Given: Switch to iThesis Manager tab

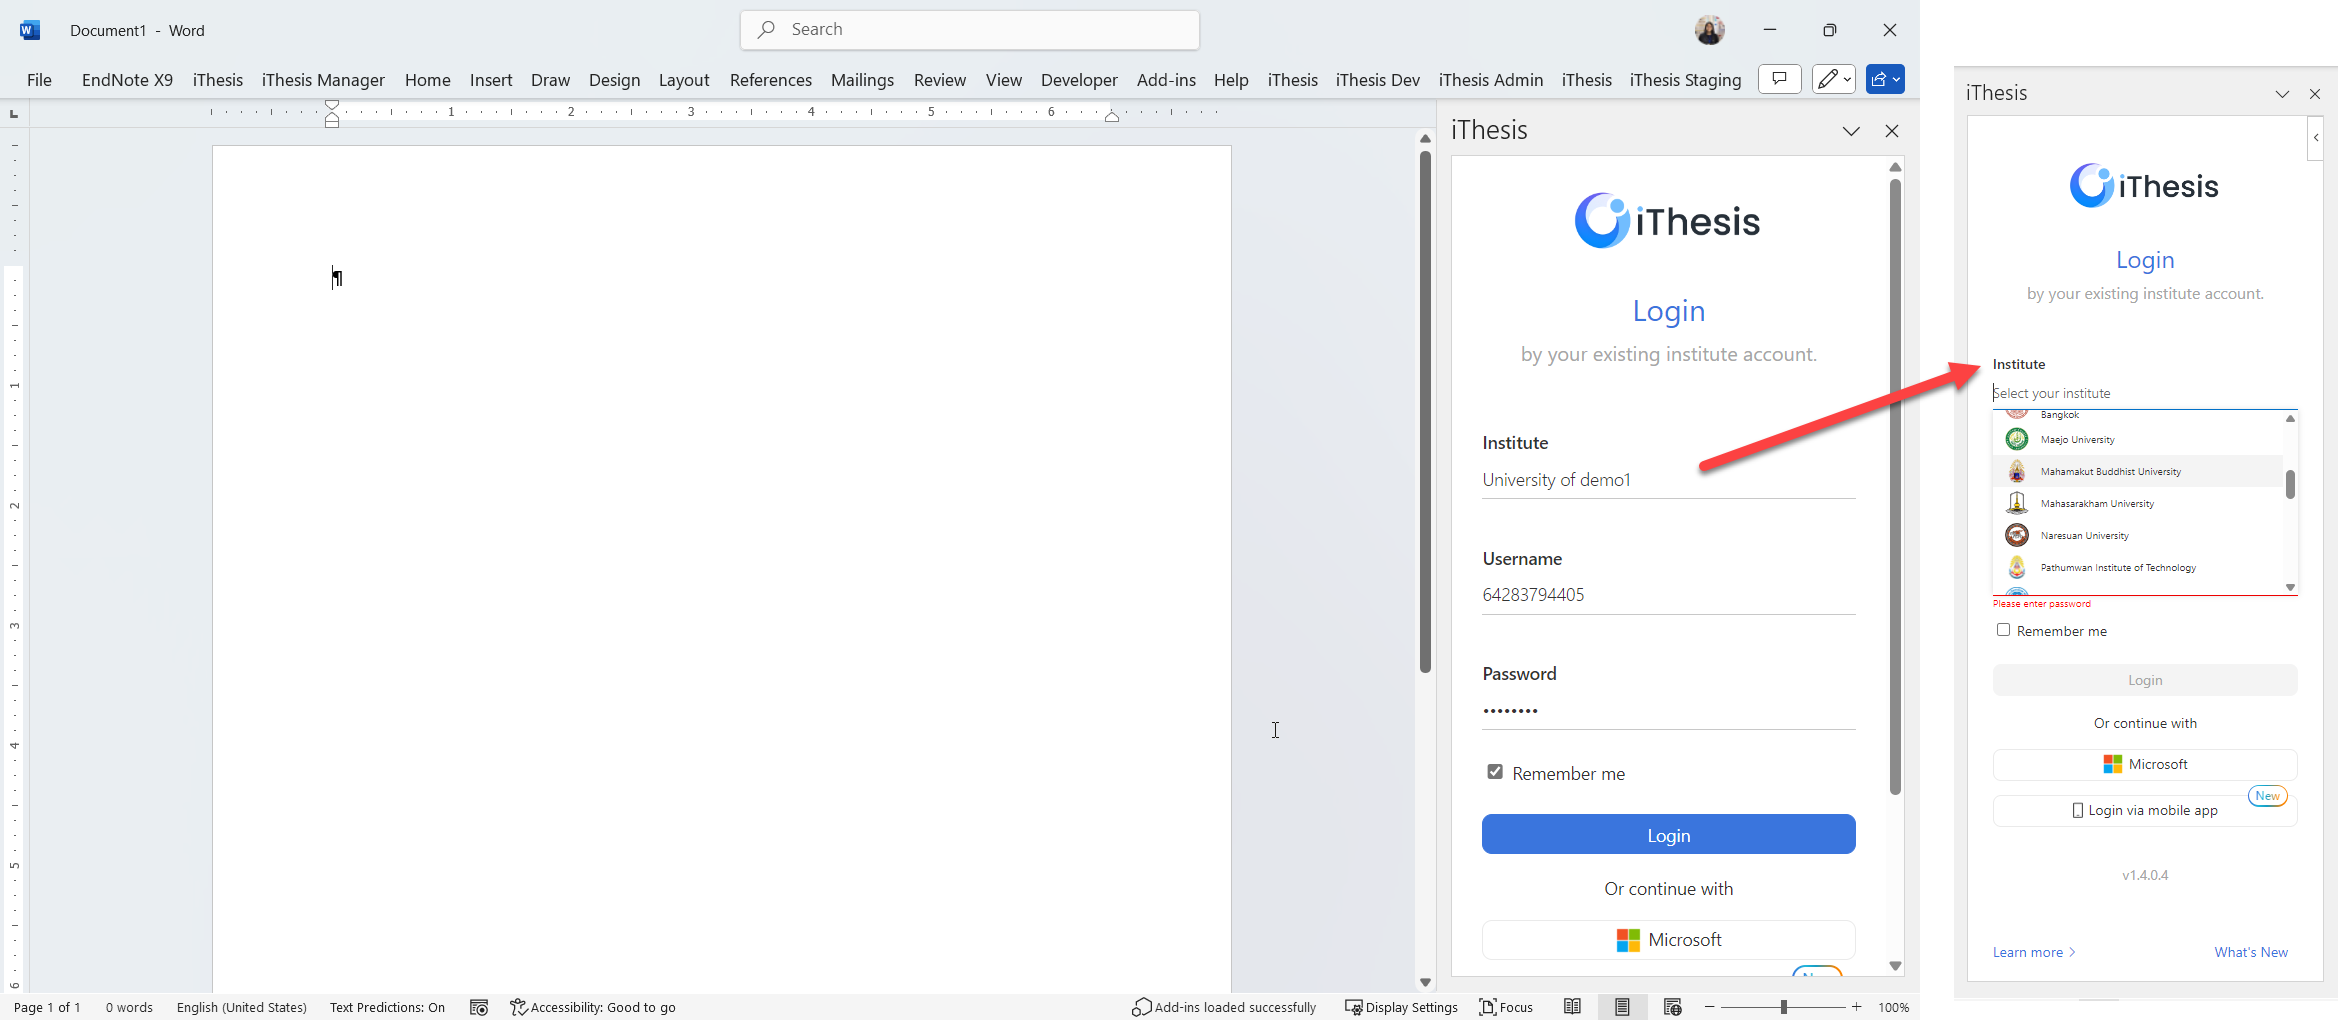Looking at the screenshot, I should pos(323,80).
